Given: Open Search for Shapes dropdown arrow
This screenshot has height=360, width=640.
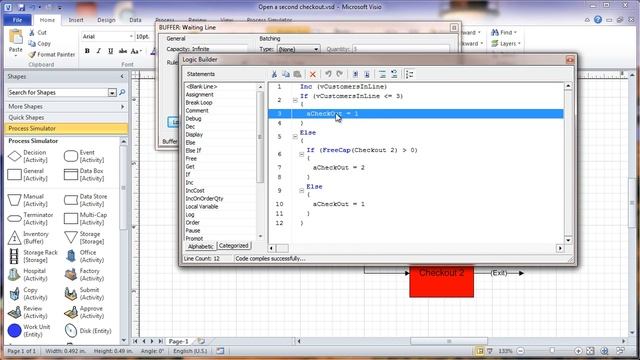Looking at the screenshot, I should pyautogui.click(x=112, y=93).
